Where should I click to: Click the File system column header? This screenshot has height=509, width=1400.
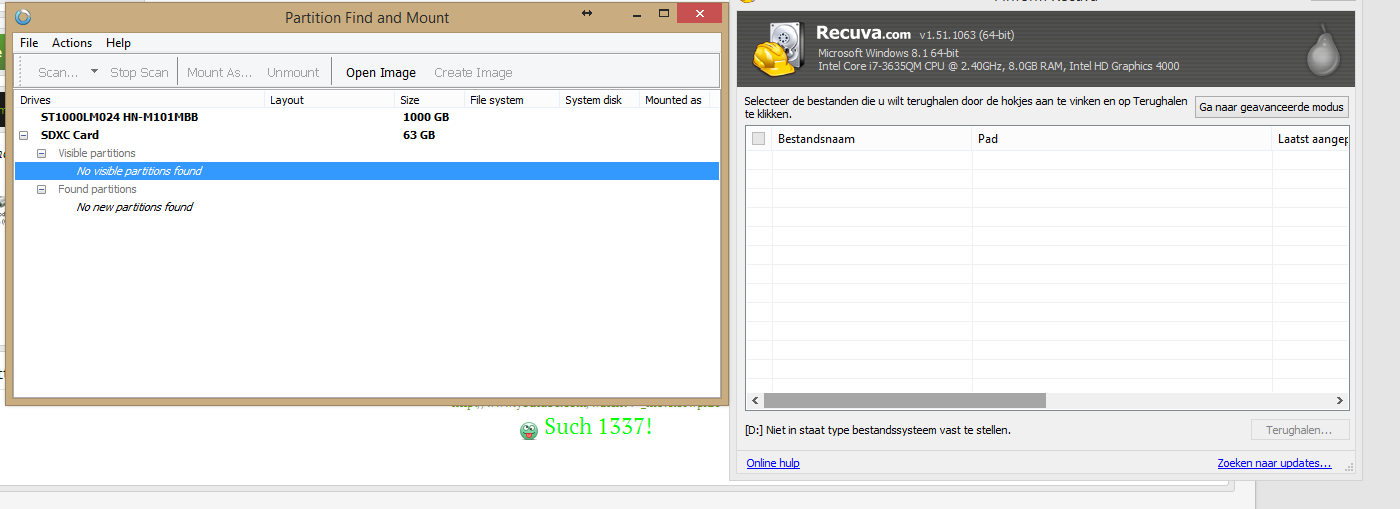(x=512, y=100)
